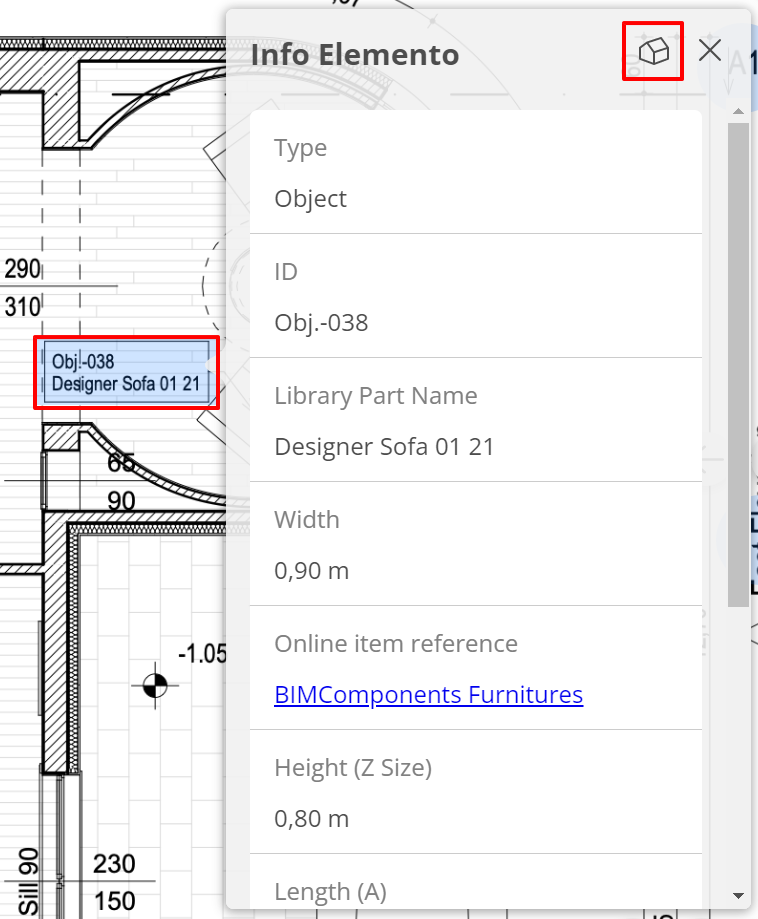Screen dimensions: 758x919
Task: Select the 150 dimension text
Action: [x=114, y=901]
